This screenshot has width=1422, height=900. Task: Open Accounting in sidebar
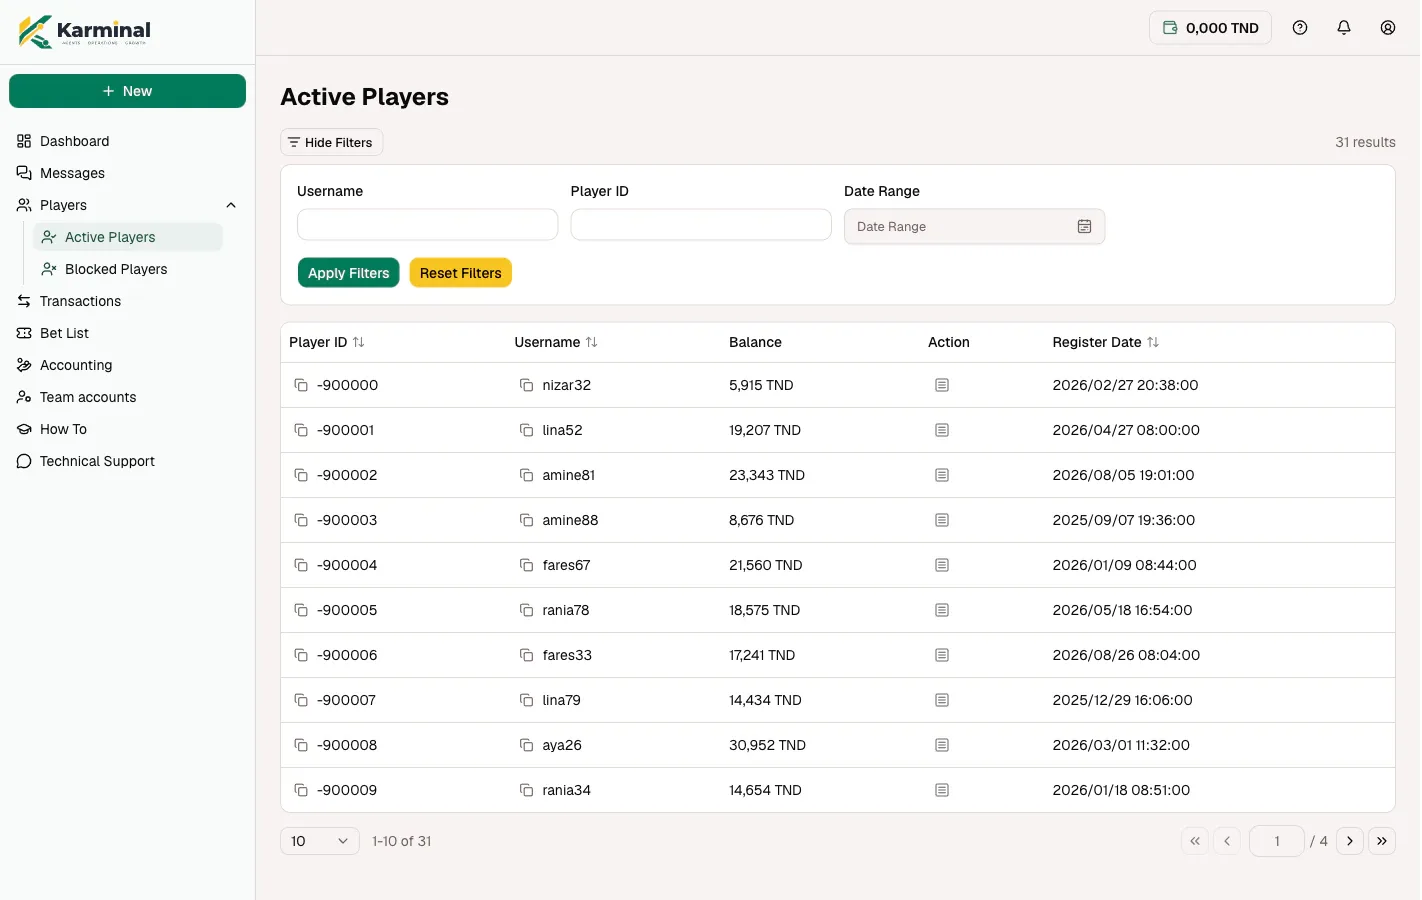pos(127,365)
